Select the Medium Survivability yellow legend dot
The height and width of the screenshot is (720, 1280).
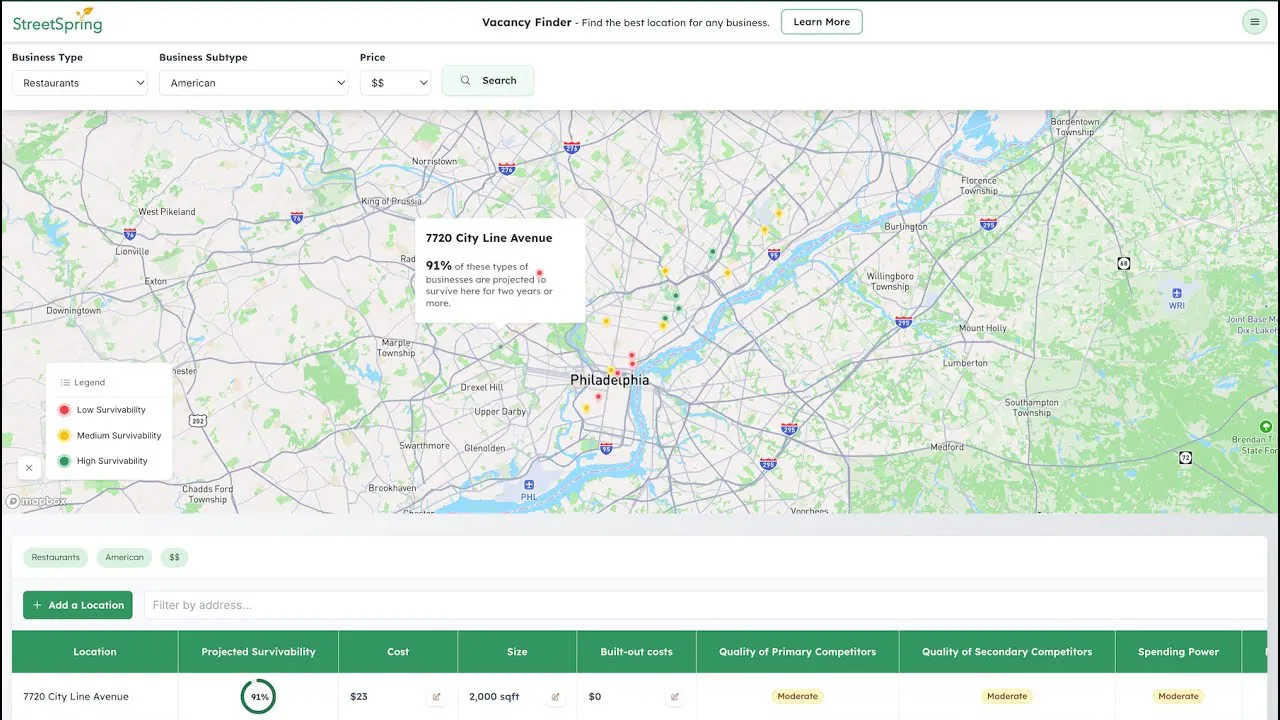pos(64,436)
